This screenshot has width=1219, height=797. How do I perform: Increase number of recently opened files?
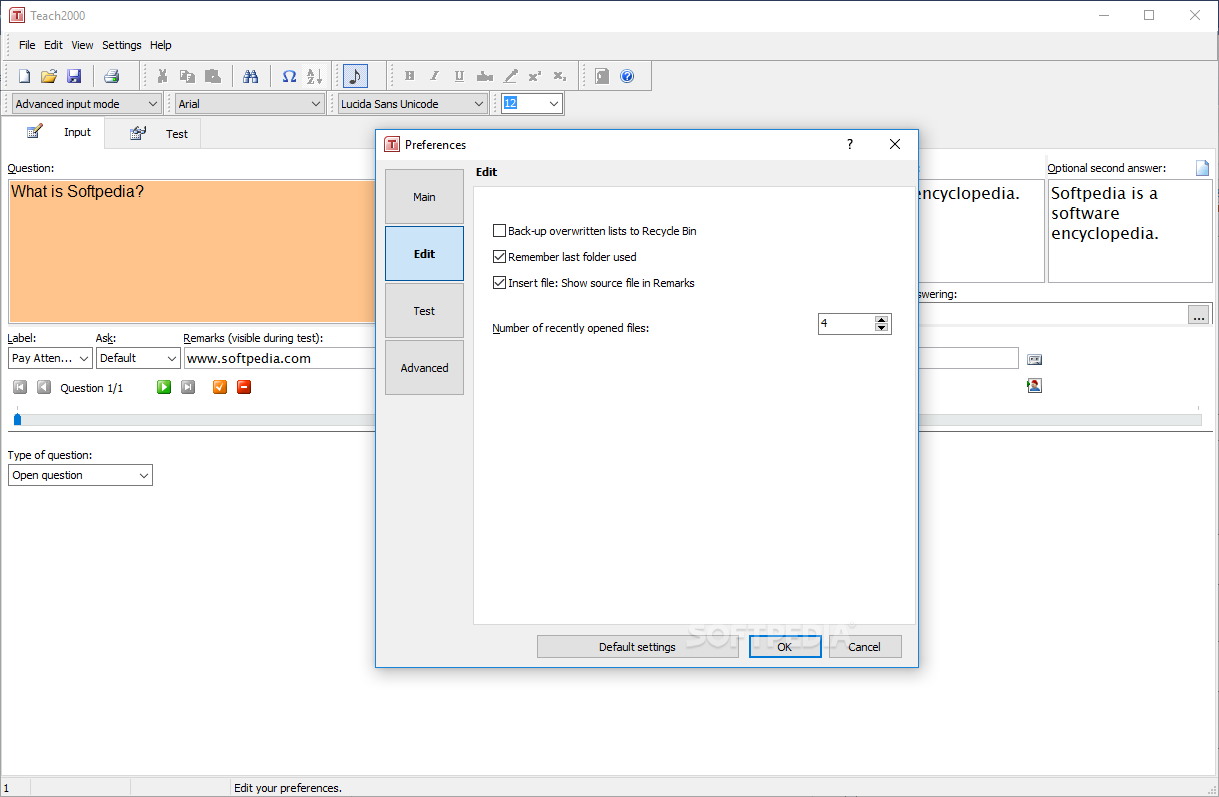click(881, 319)
